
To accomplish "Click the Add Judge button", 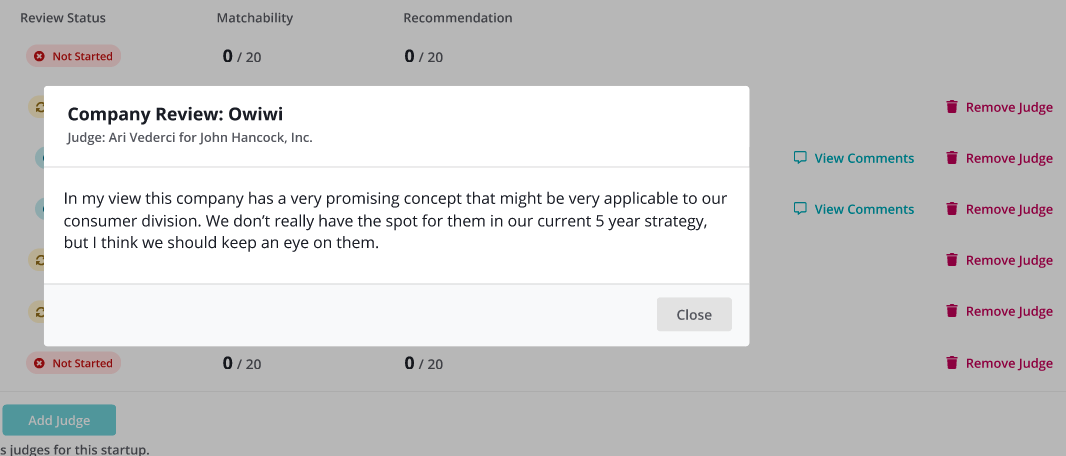I will coord(59,420).
